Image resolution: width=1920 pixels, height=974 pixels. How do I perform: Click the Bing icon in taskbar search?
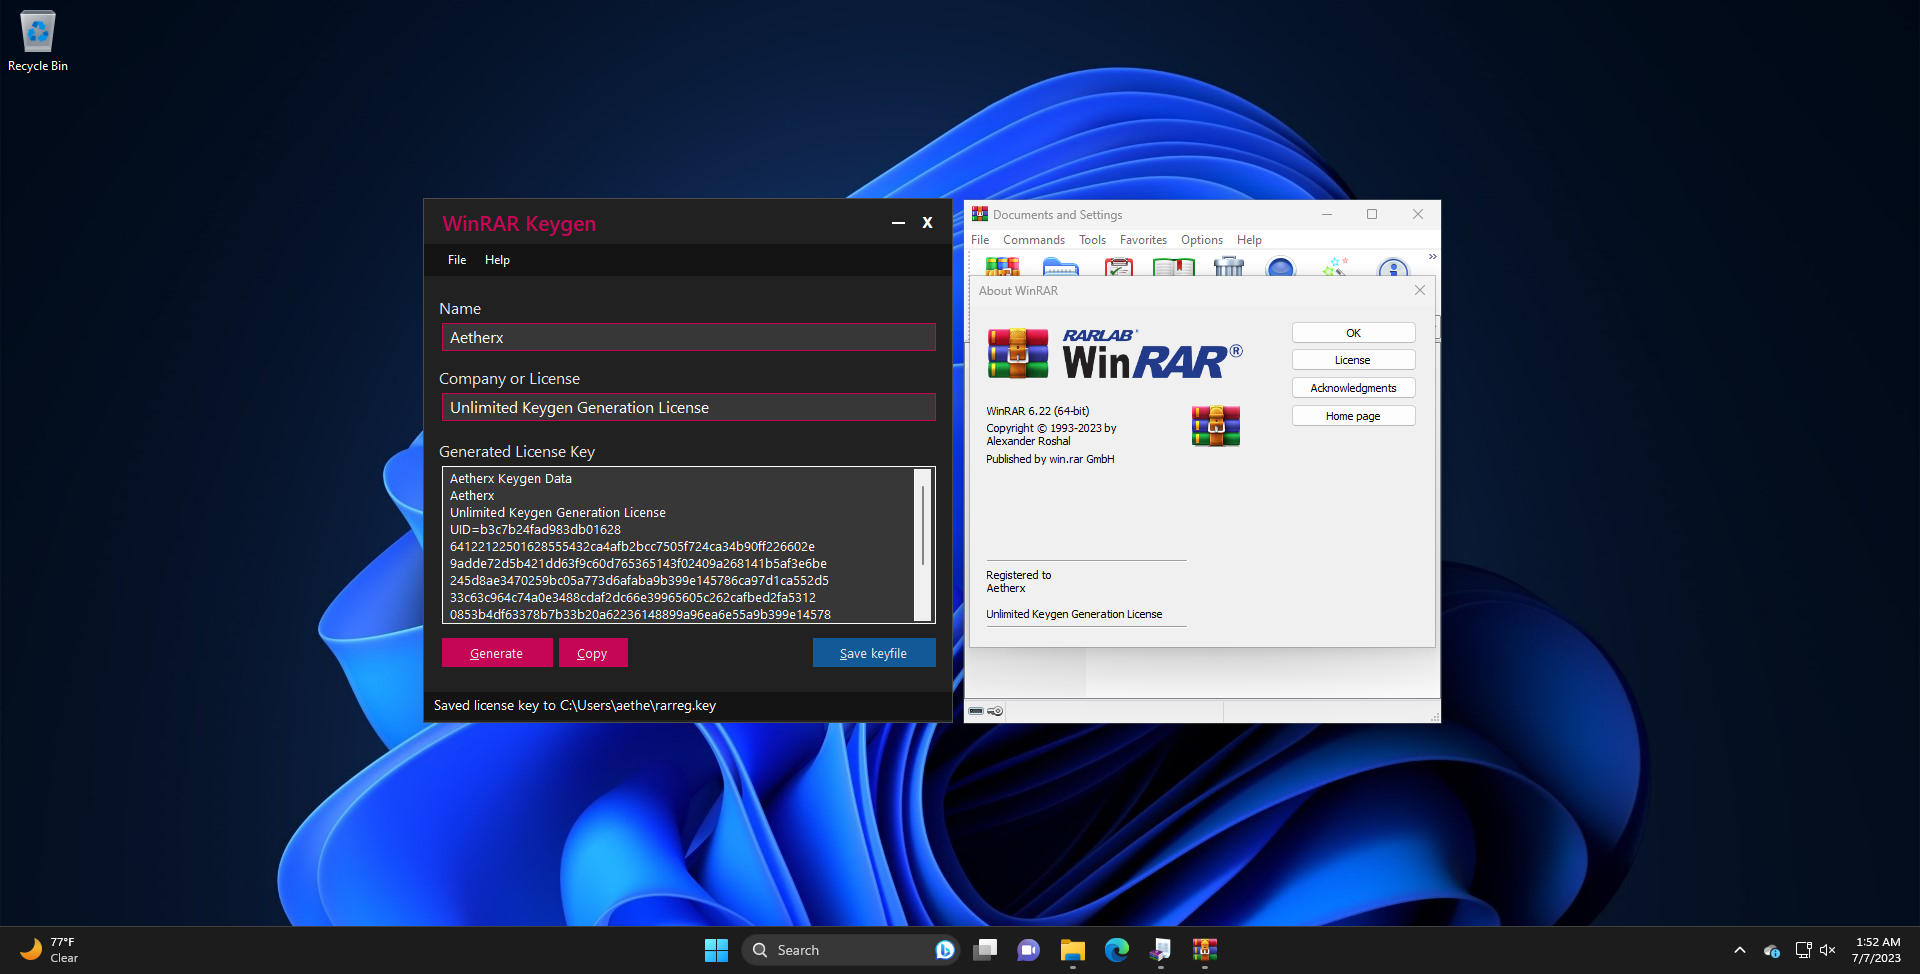[944, 950]
